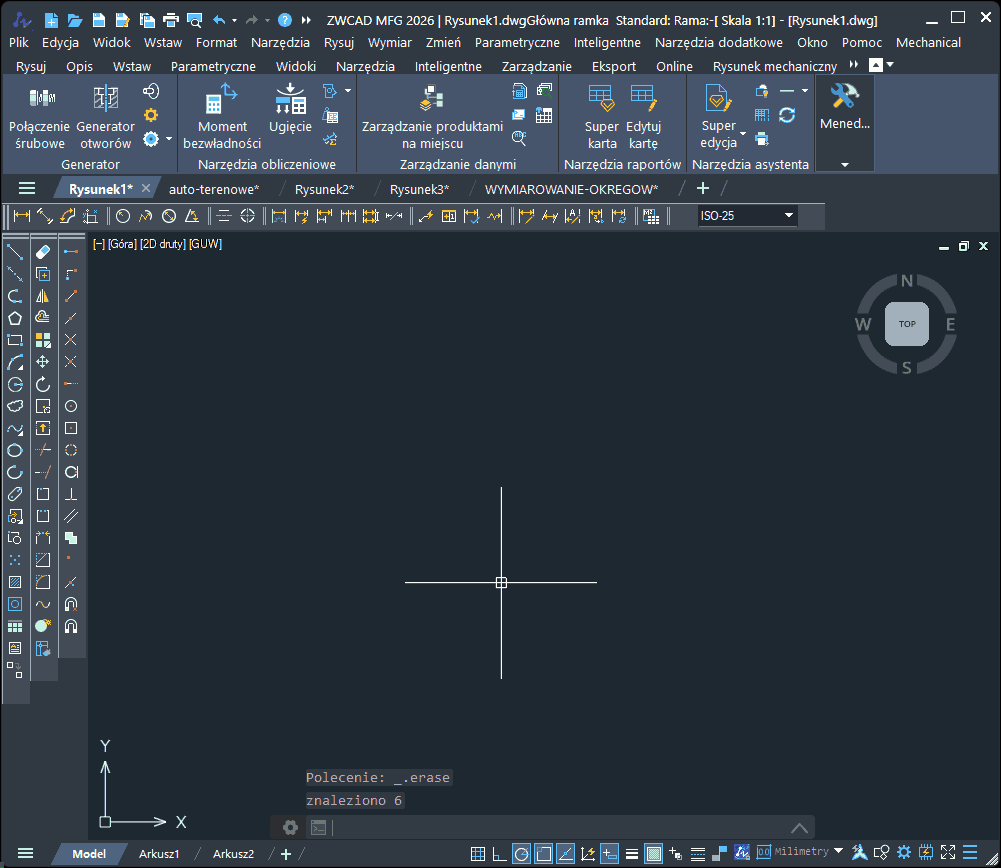
Task: Launch Ugięcie calculation tool
Action: 290,110
